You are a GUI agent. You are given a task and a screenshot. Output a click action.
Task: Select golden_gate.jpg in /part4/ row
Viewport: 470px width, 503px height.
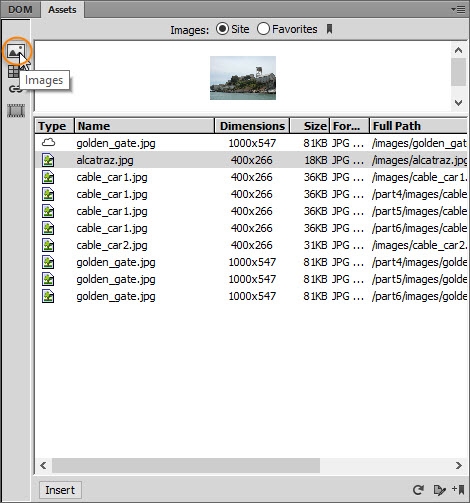tap(116, 262)
